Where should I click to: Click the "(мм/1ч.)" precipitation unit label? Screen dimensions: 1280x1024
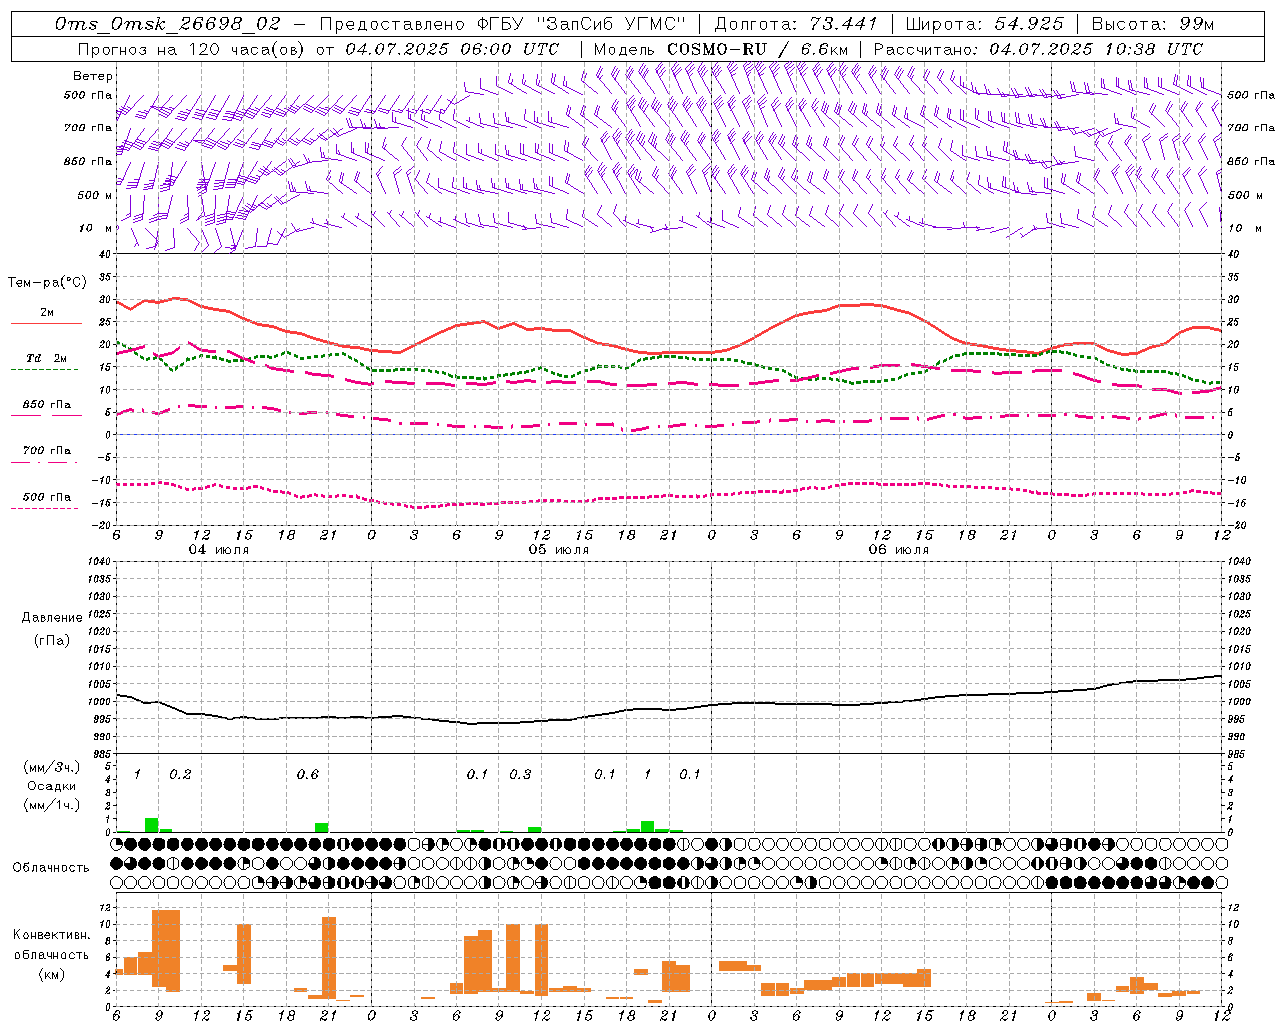tap(52, 804)
